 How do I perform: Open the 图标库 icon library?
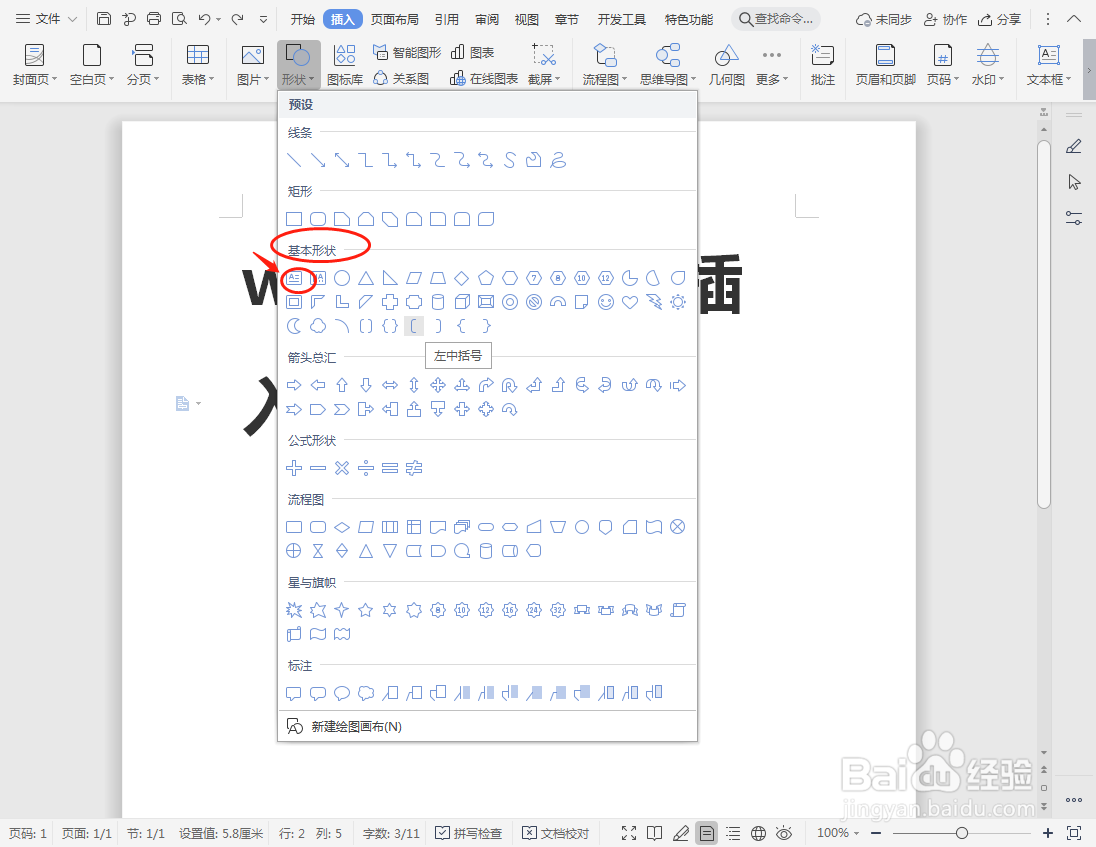coord(345,64)
